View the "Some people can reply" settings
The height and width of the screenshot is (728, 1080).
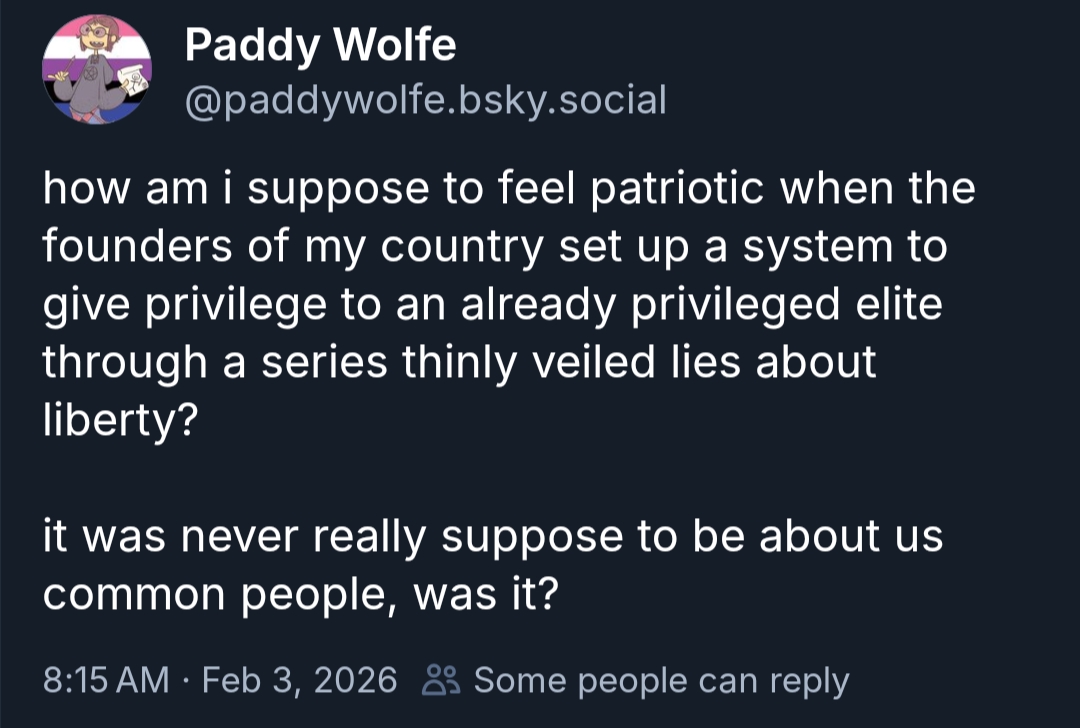click(661, 681)
